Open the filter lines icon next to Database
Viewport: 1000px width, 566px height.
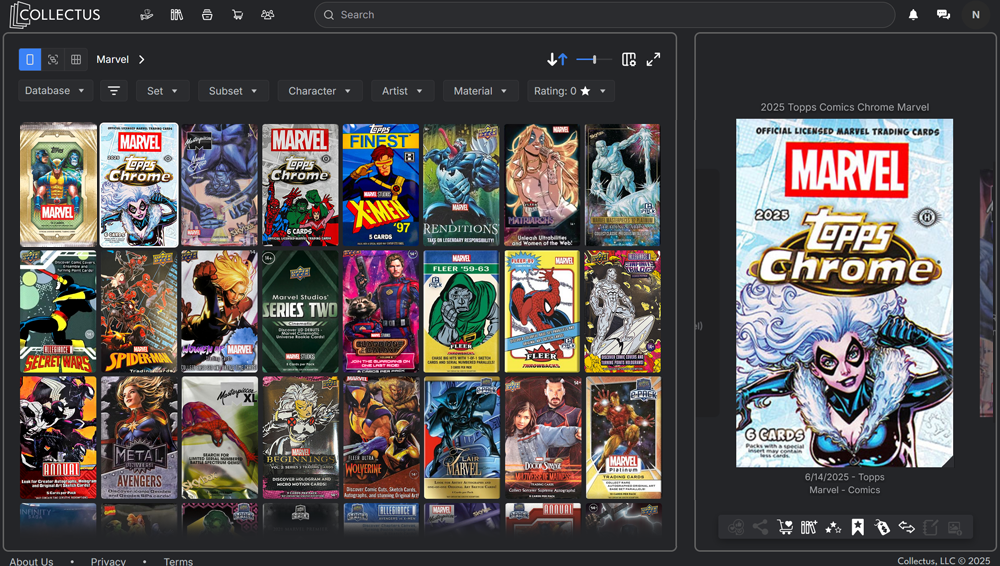(114, 91)
